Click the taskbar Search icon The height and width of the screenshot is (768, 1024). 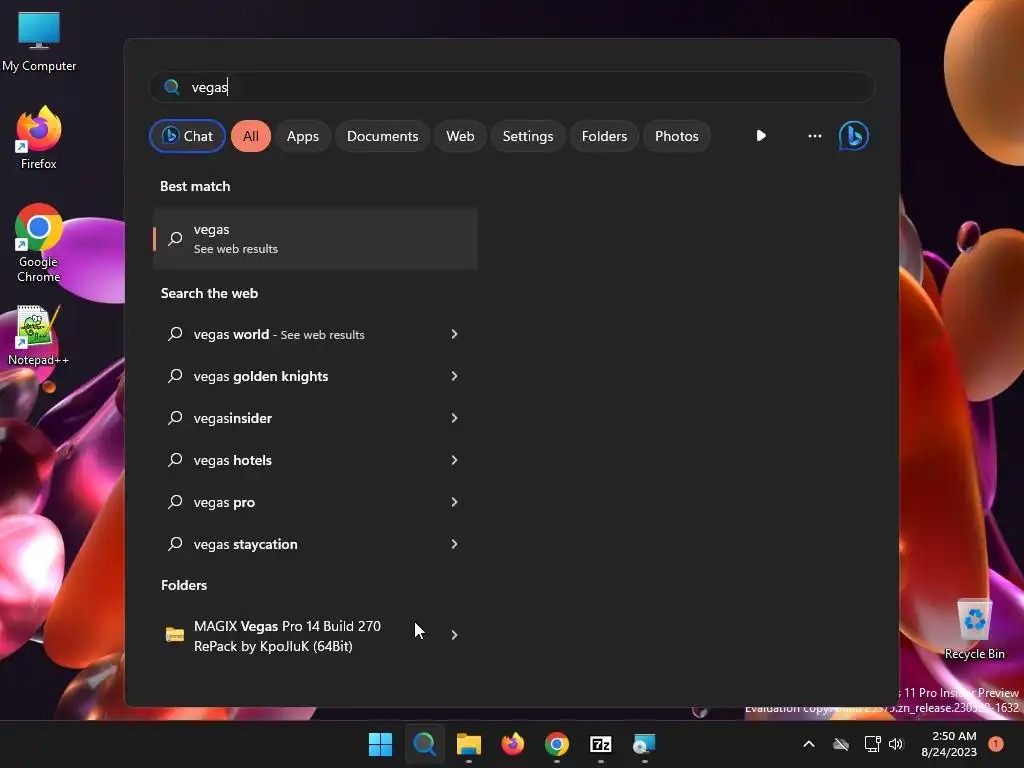(x=424, y=744)
